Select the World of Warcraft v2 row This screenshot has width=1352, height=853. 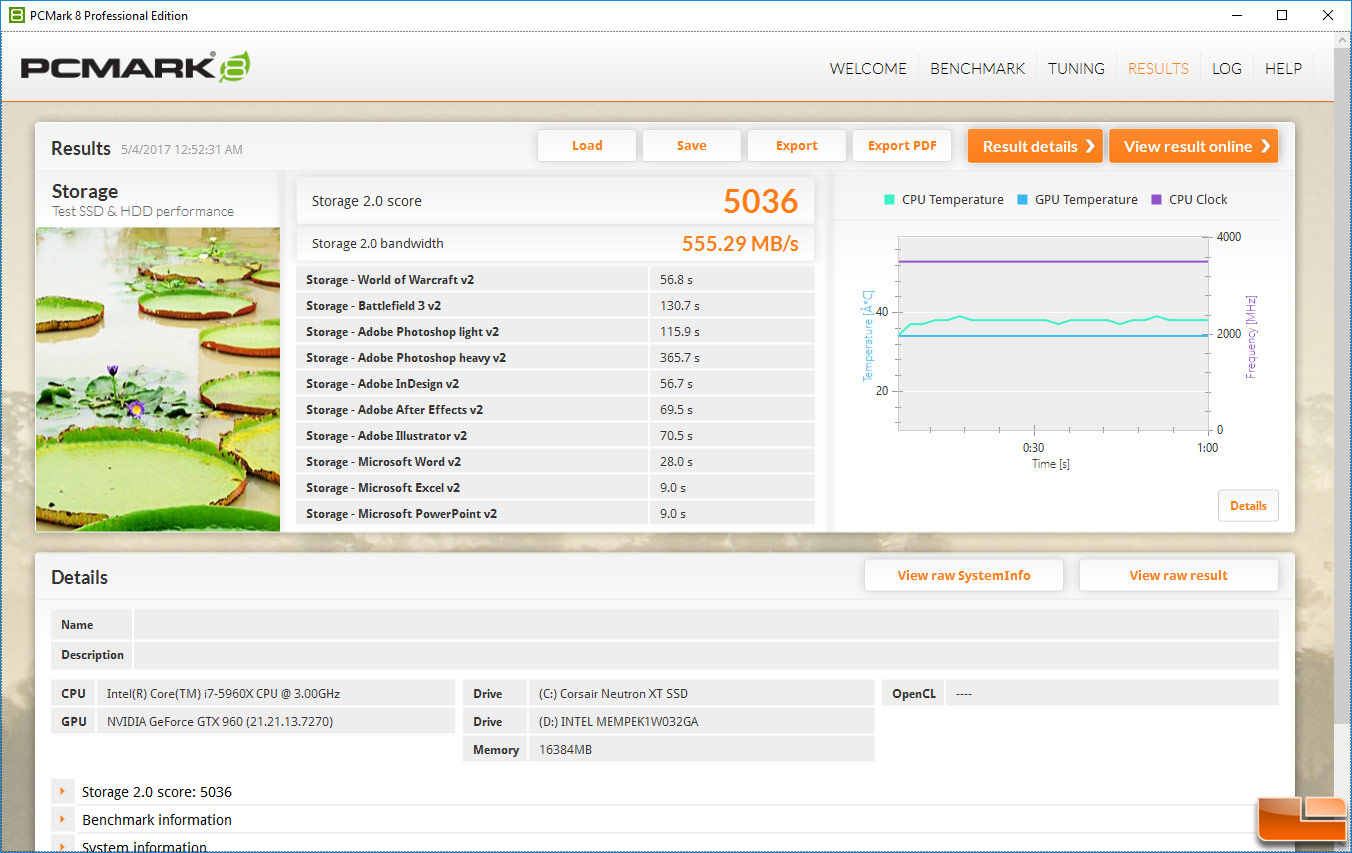(x=555, y=280)
